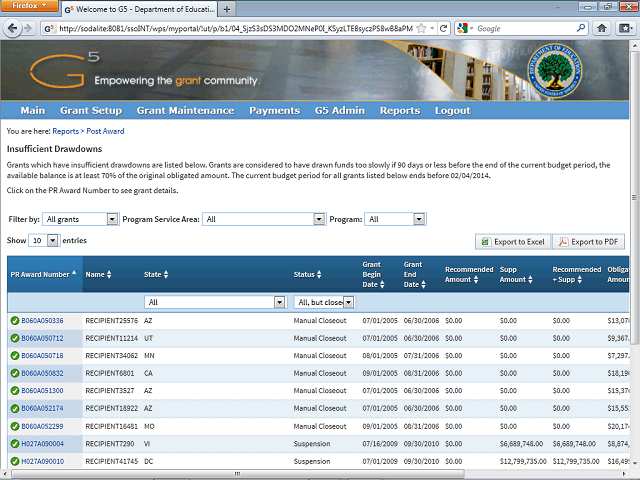Click the bookmarks menu icon at toolbar end
The width and height of the screenshot is (640, 480).
click(625, 28)
